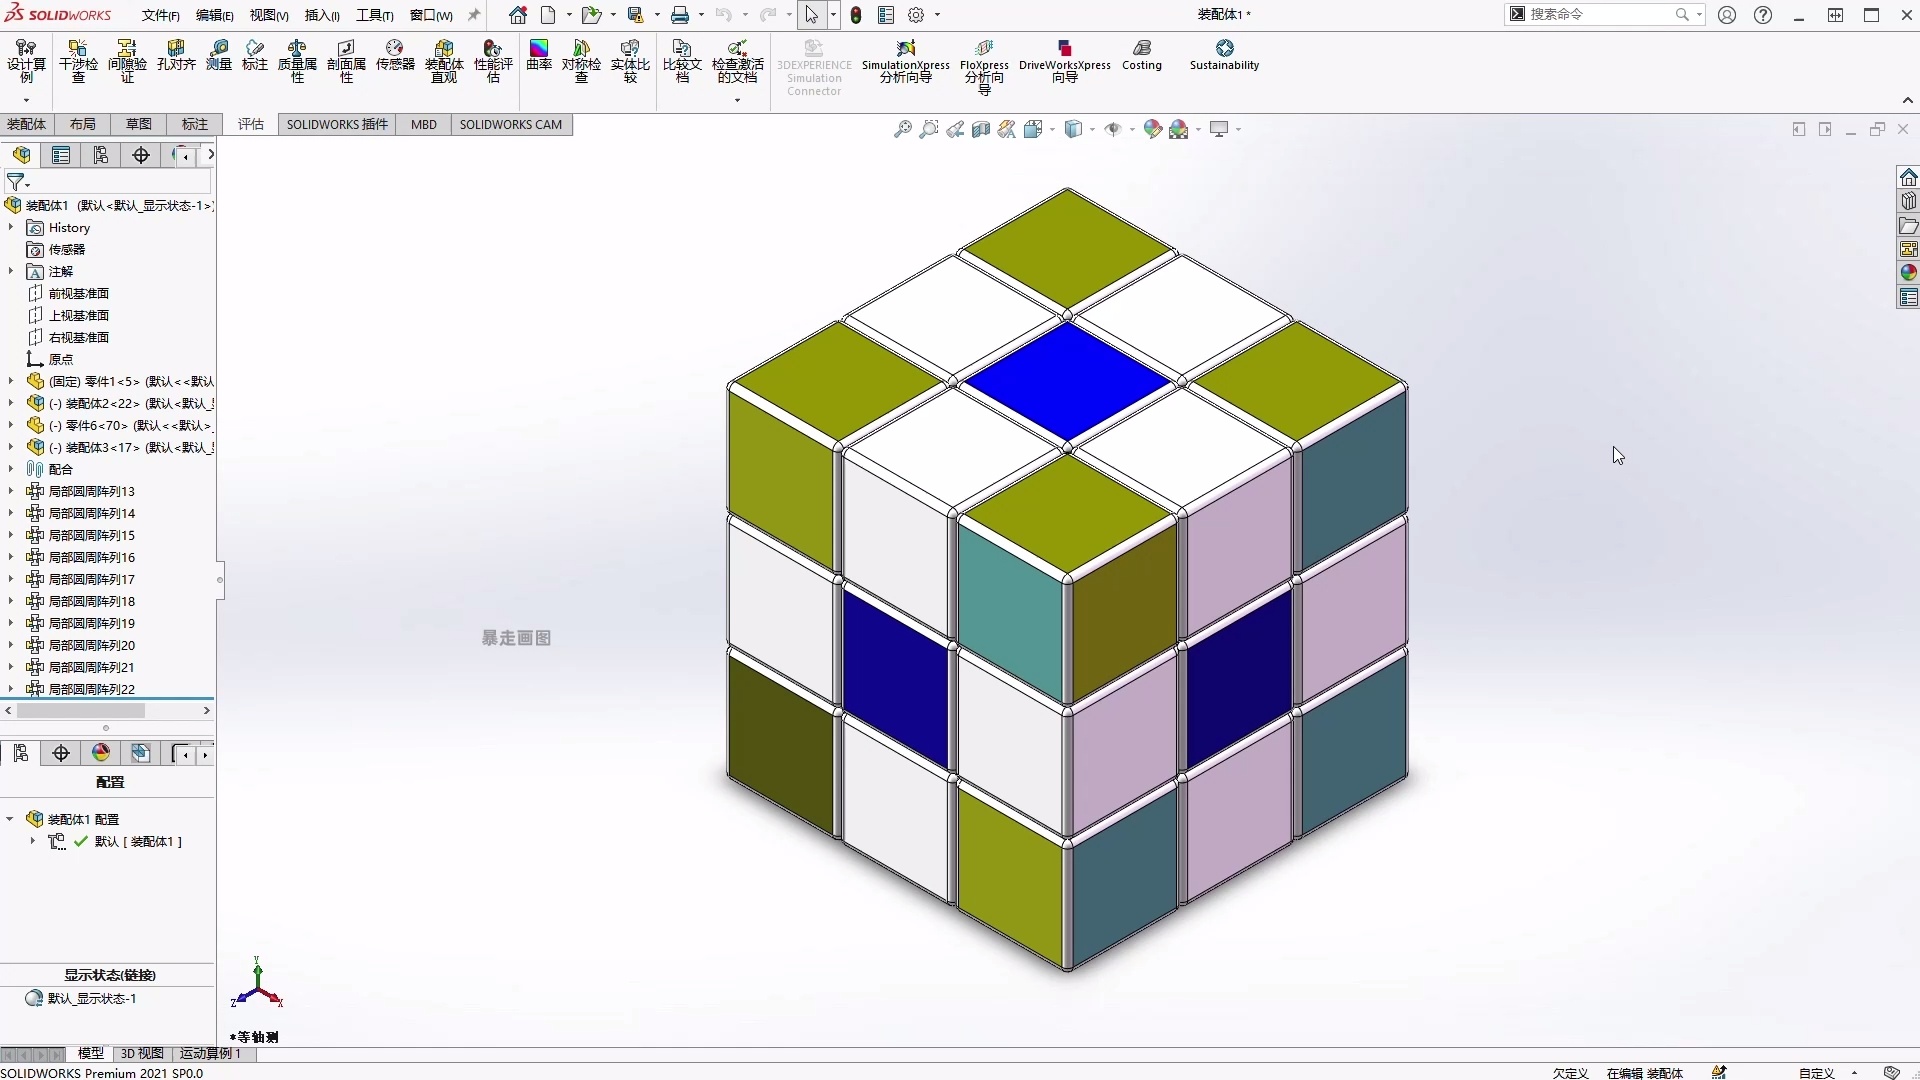The height and width of the screenshot is (1080, 1920).
Task: Toggle the Hide/Show Items eye icon
Action: [x=1112, y=128]
